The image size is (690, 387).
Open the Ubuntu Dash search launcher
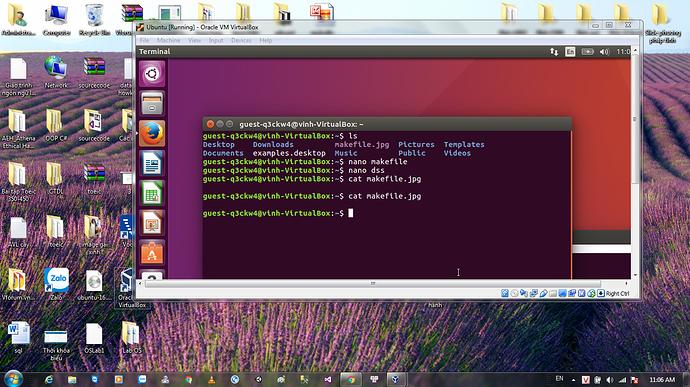[152, 74]
